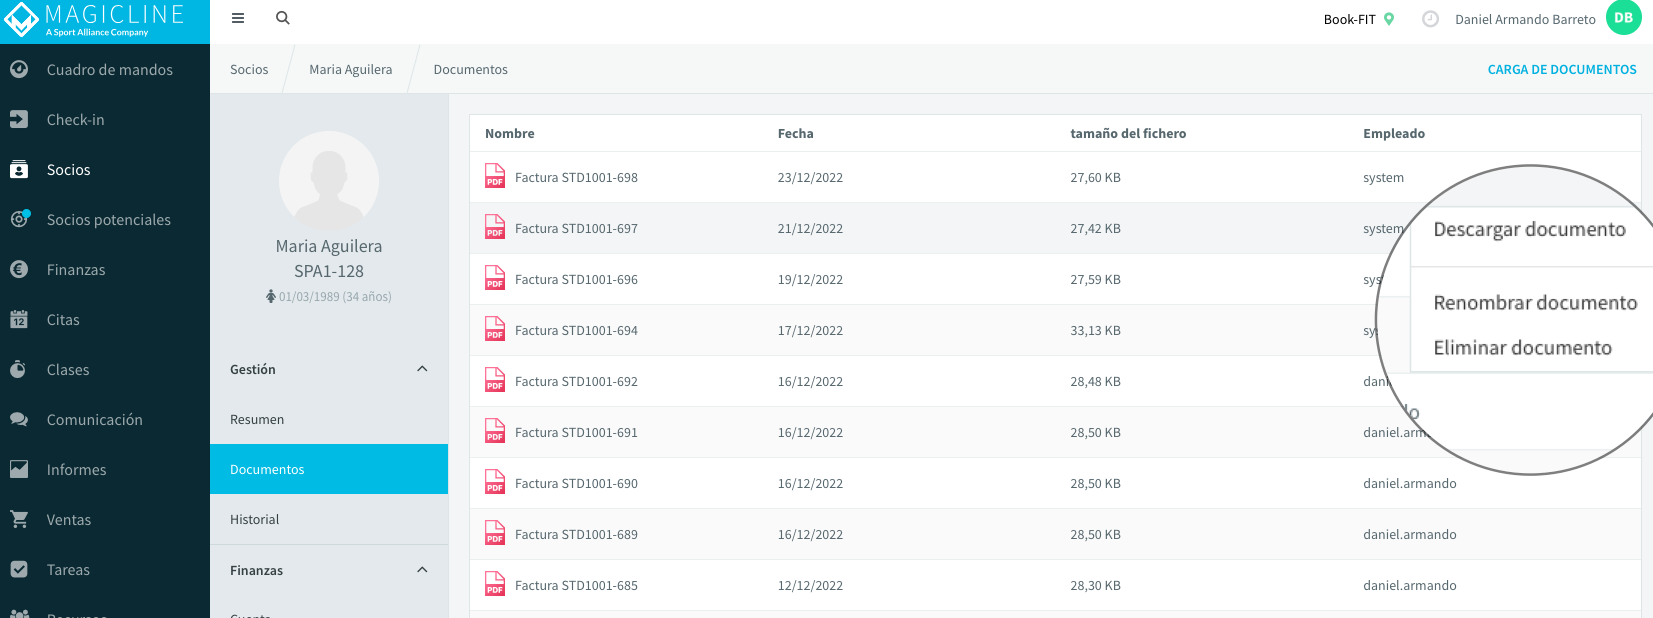Click size 33,13 KB cell
1653x618 pixels.
point(1095,330)
